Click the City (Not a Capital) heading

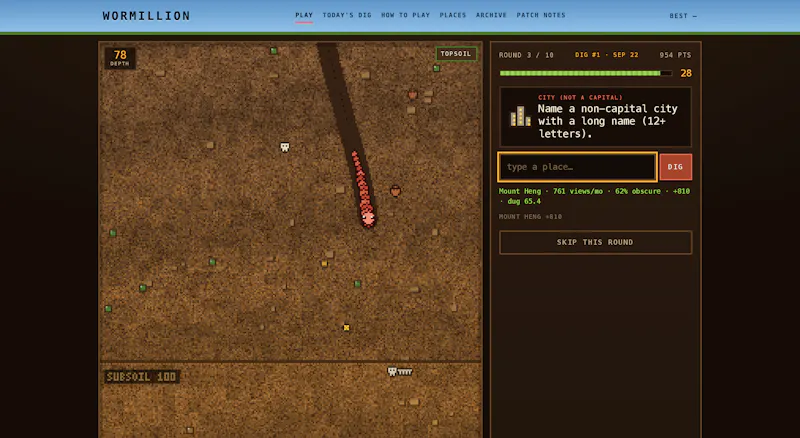click(580, 98)
